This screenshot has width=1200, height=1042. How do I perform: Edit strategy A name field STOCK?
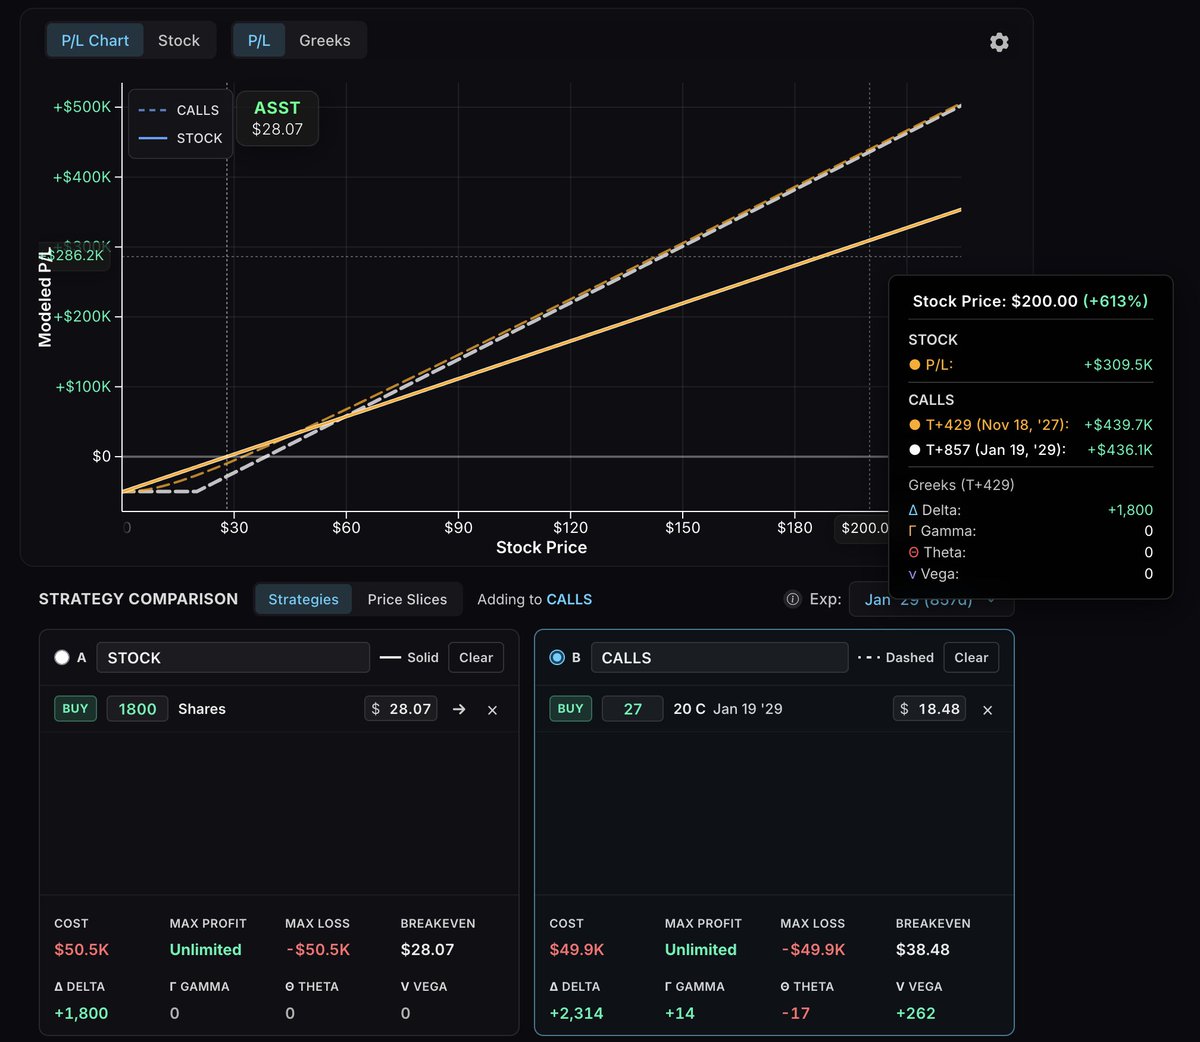233,657
